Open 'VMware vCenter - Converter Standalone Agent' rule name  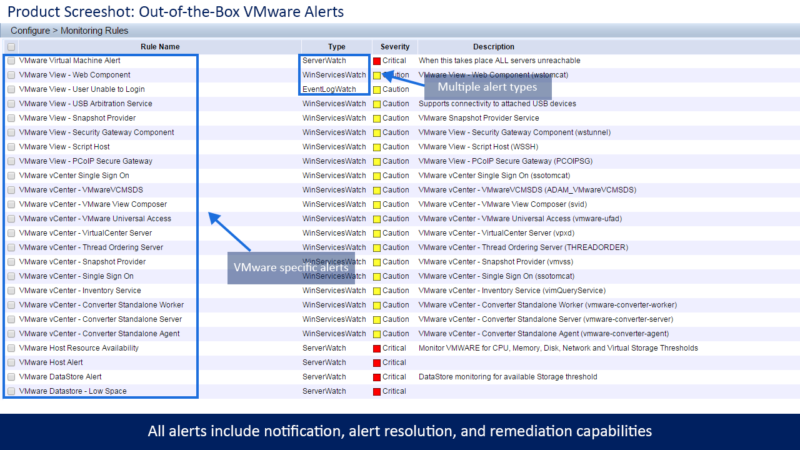(x=99, y=333)
